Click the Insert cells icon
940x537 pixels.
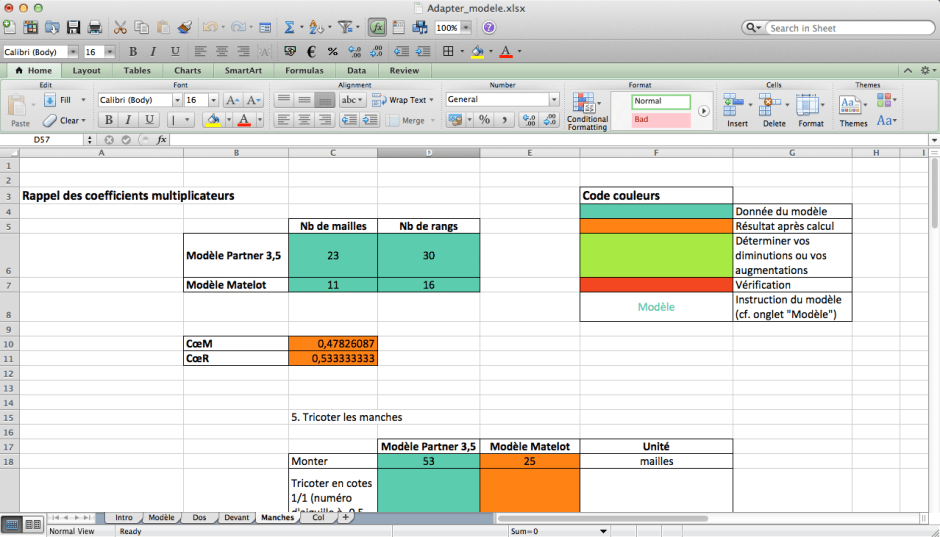tap(737, 108)
